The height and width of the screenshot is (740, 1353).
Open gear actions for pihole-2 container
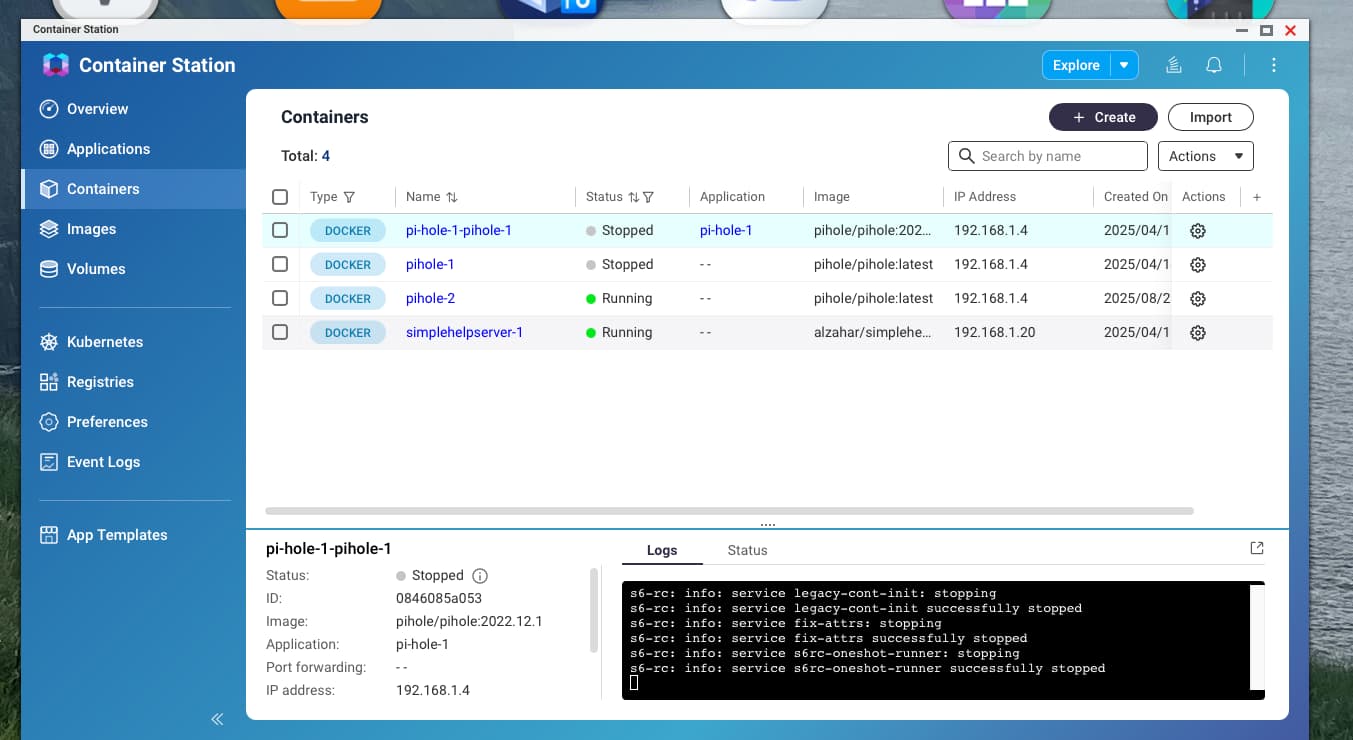(1197, 299)
